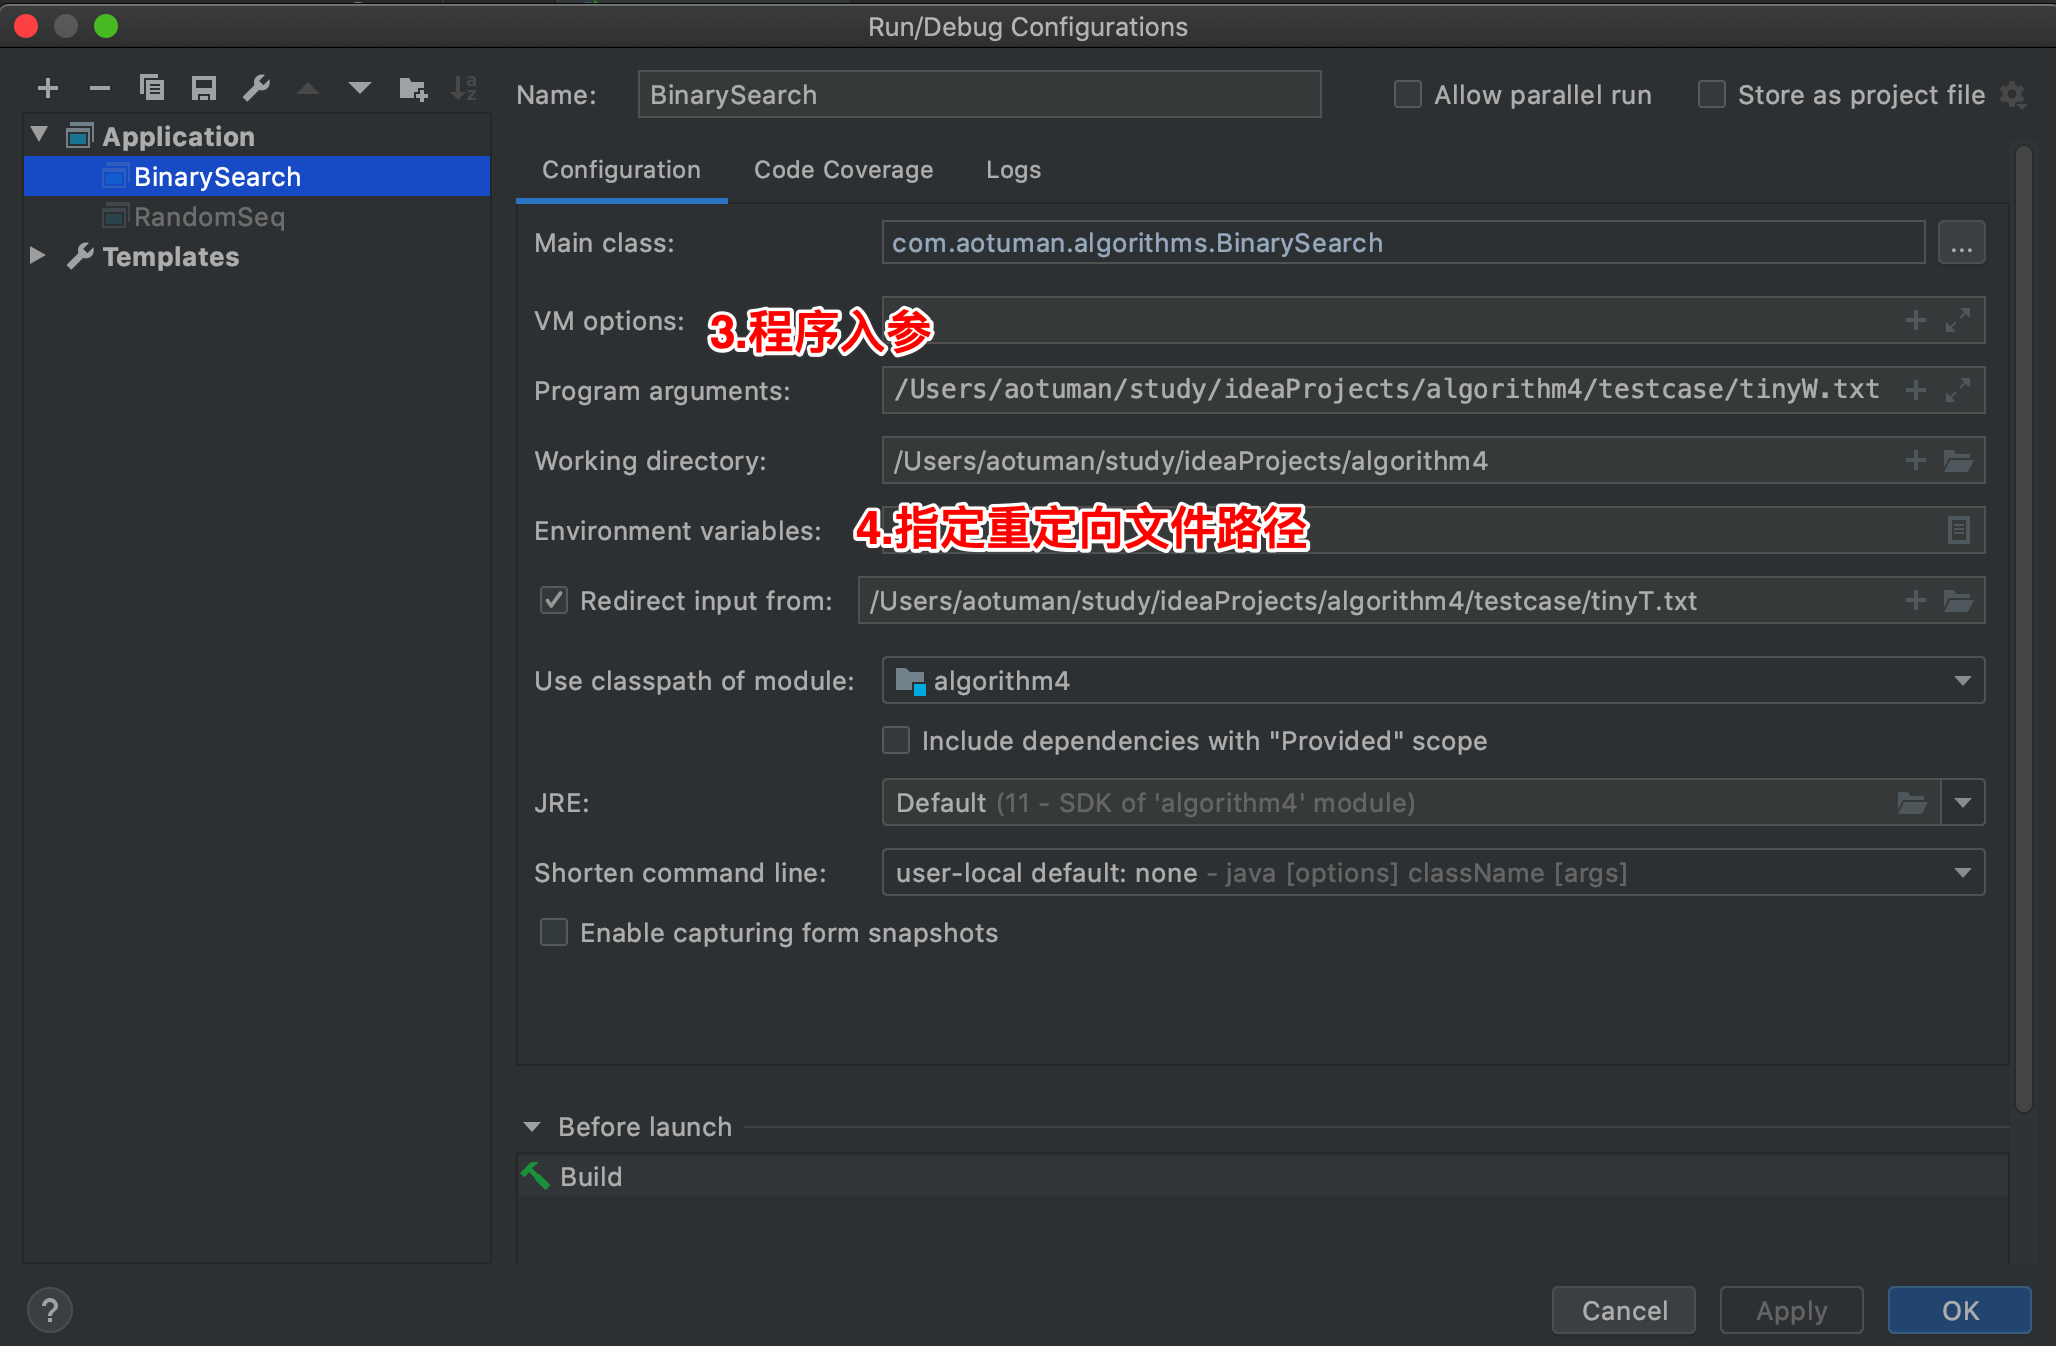
Task: Click the Cancel button
Action: pyautogui.click(x=1623, y=1310)
